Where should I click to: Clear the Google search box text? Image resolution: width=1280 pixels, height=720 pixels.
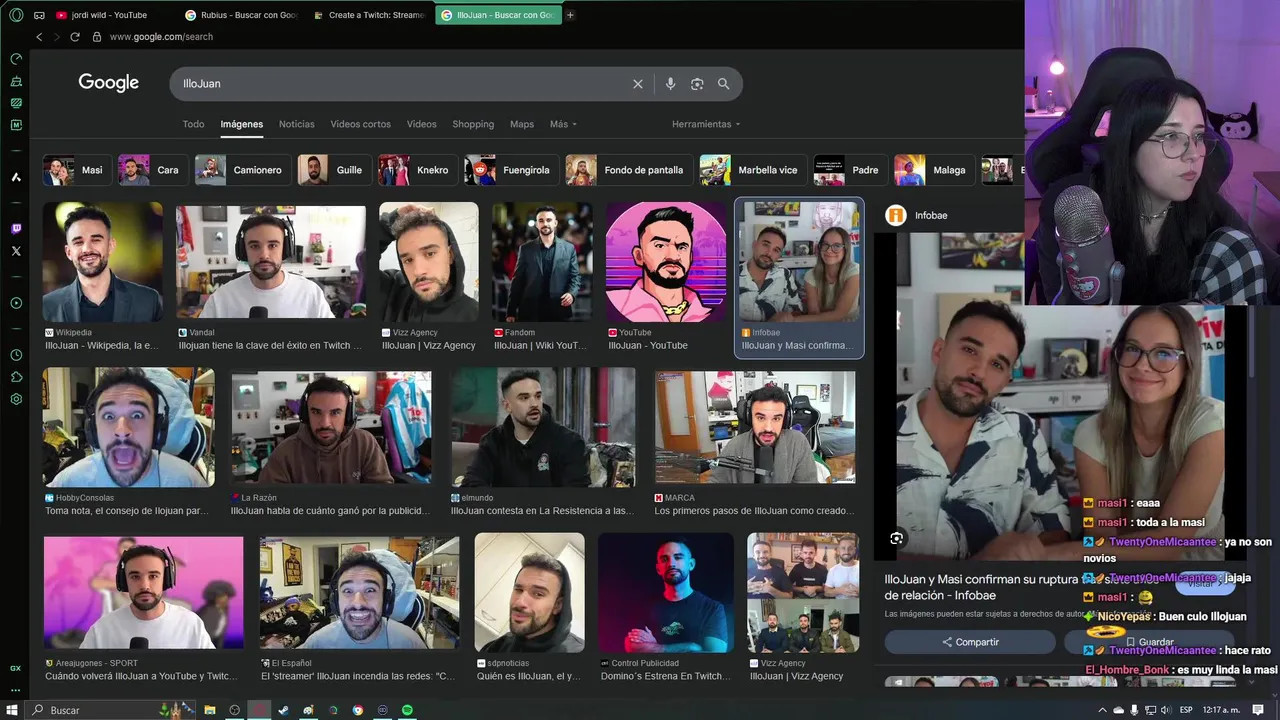638,84
